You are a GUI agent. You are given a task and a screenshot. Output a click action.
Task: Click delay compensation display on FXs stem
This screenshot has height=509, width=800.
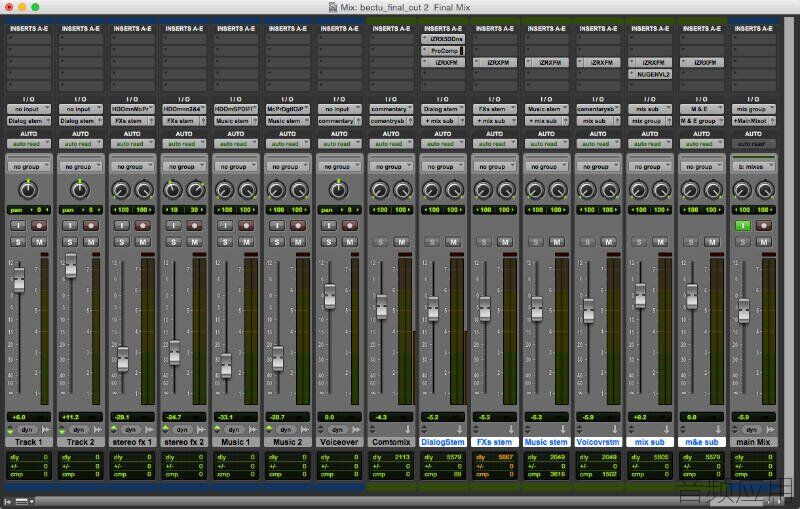495,466
